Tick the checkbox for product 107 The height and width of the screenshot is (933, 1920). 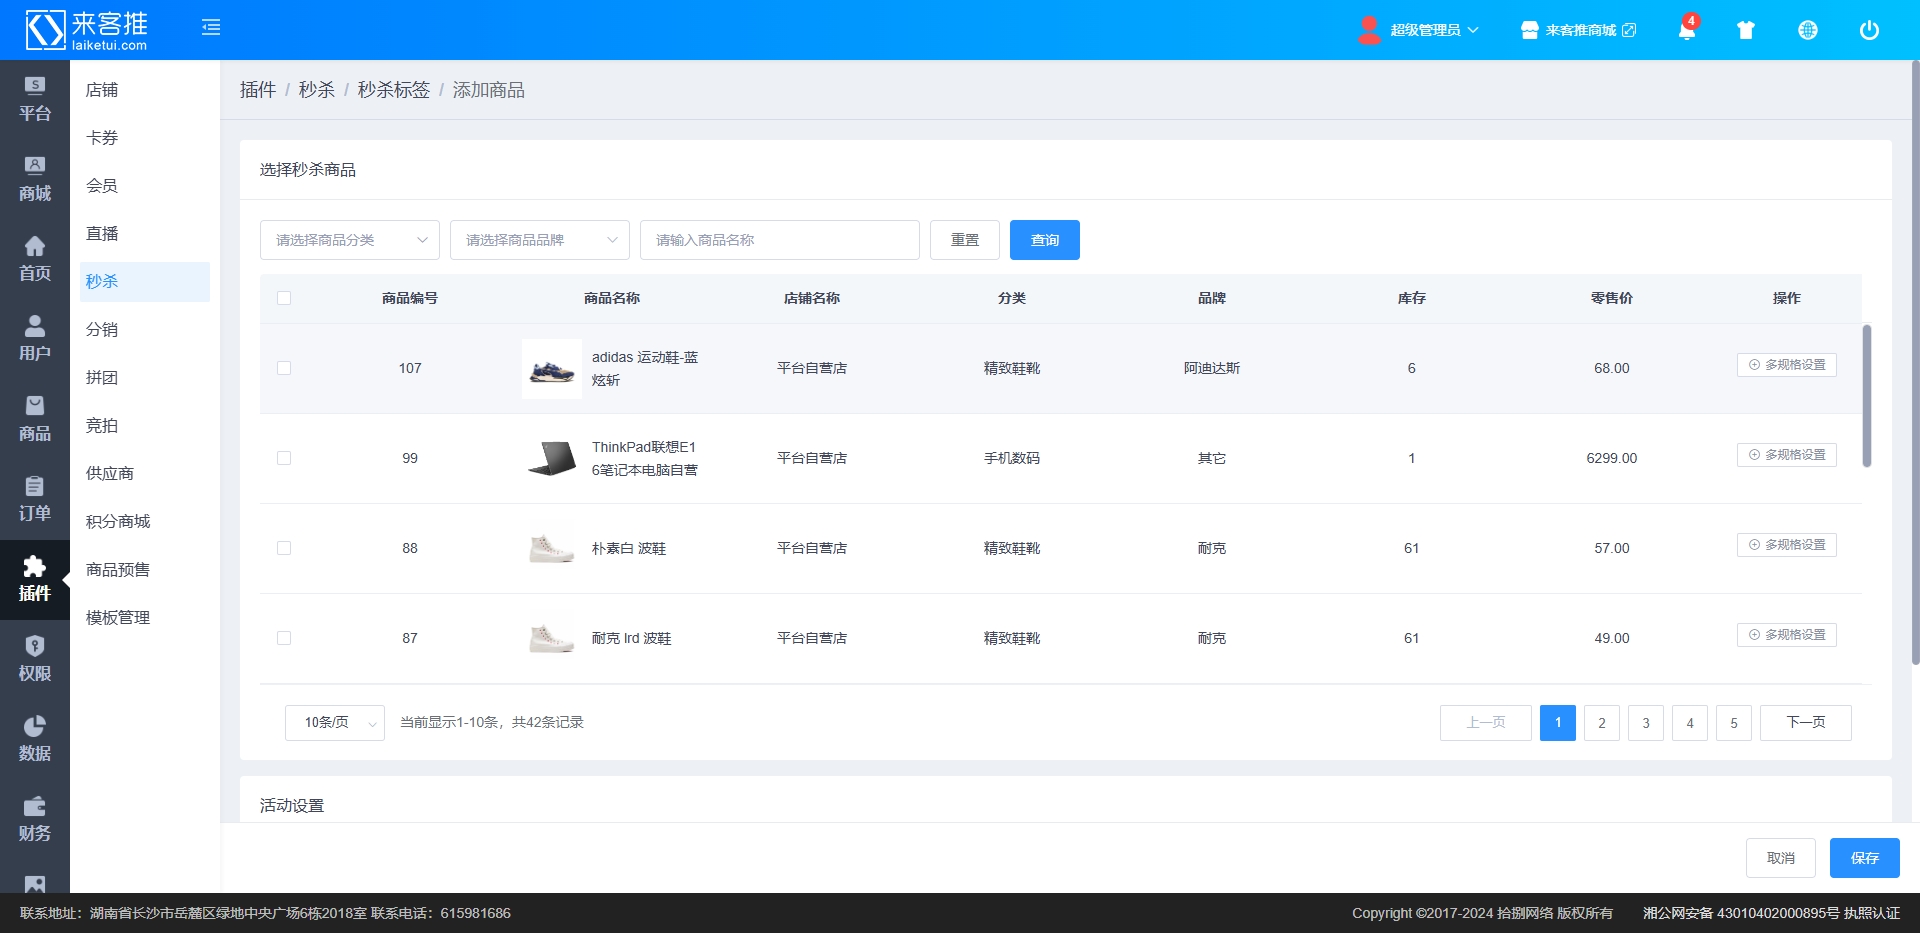click(284, 368)
